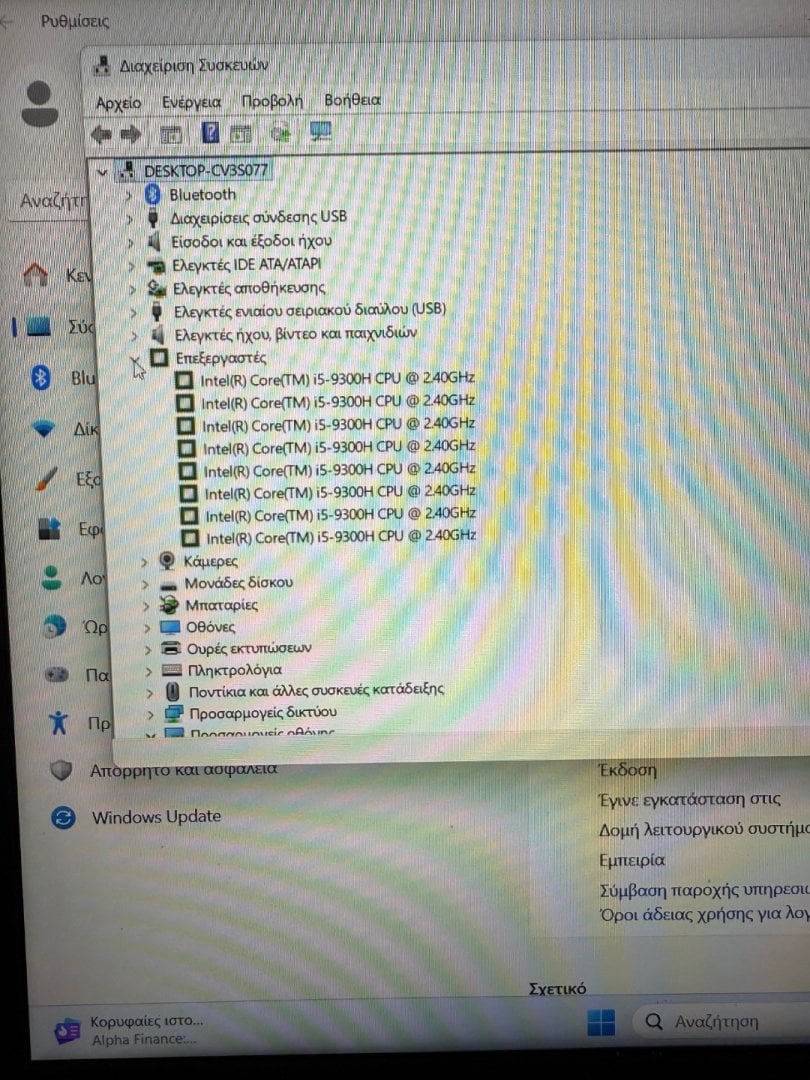
Task: Click the battery icon beside Μπαταρίες
Action: 169,605
